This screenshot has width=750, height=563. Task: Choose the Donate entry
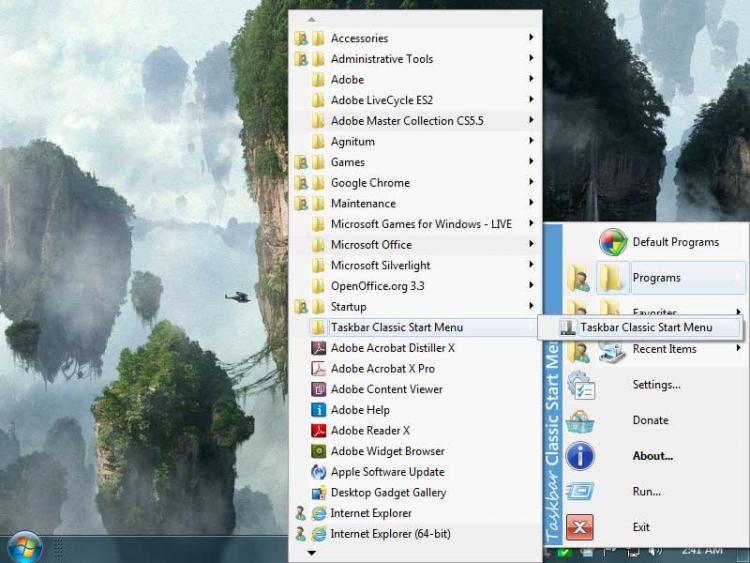click(651, 420)
